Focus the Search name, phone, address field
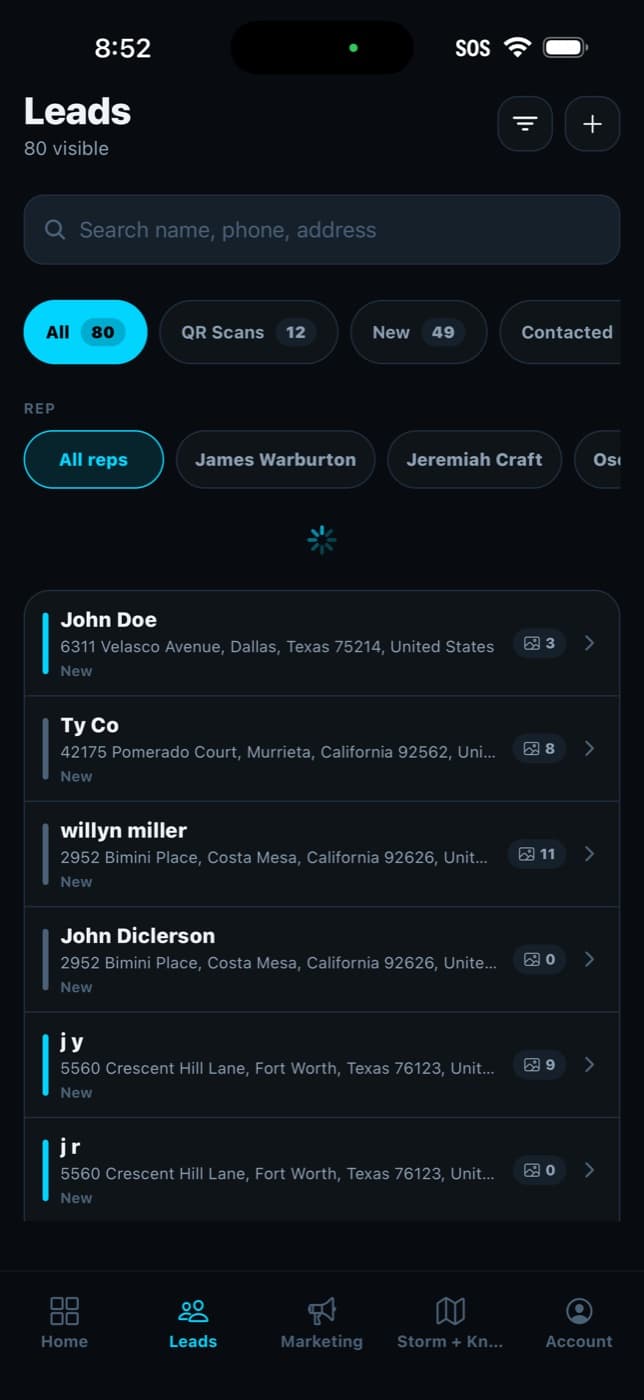The height and width of the screenshot is (1400, 644). click(x=322, y=230)
